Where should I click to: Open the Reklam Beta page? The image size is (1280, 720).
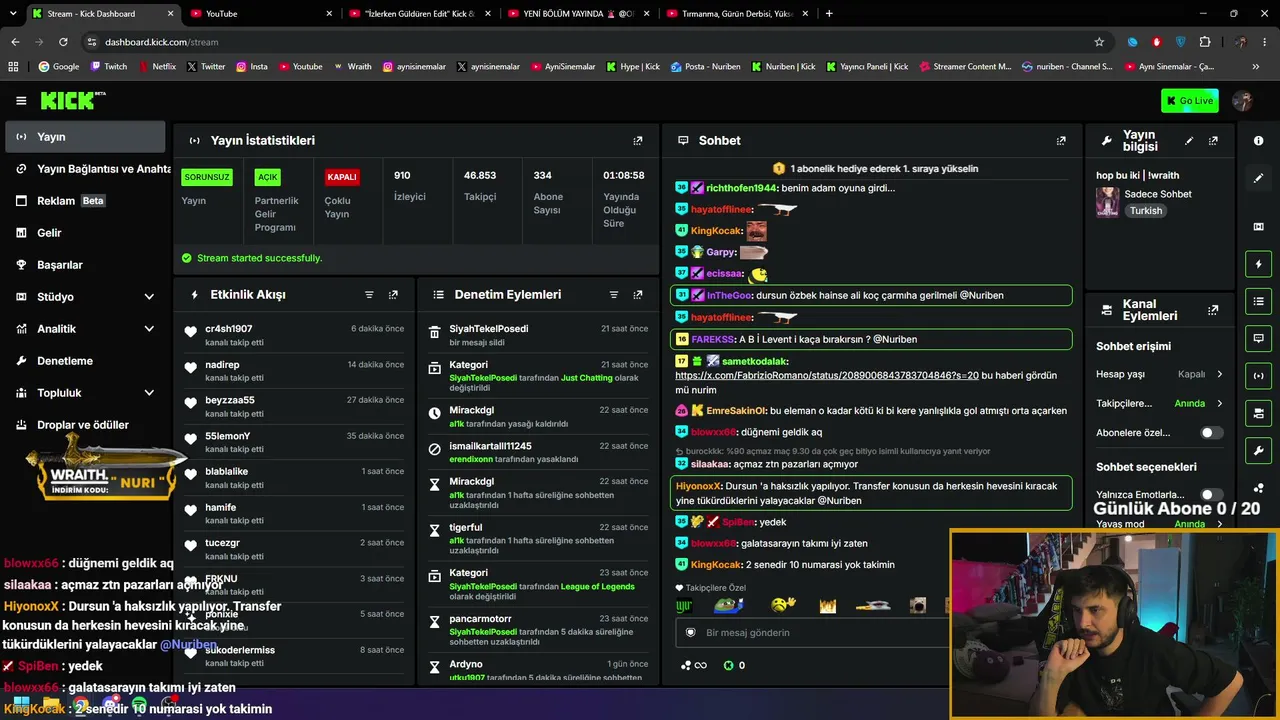click(x=85, y=201)
